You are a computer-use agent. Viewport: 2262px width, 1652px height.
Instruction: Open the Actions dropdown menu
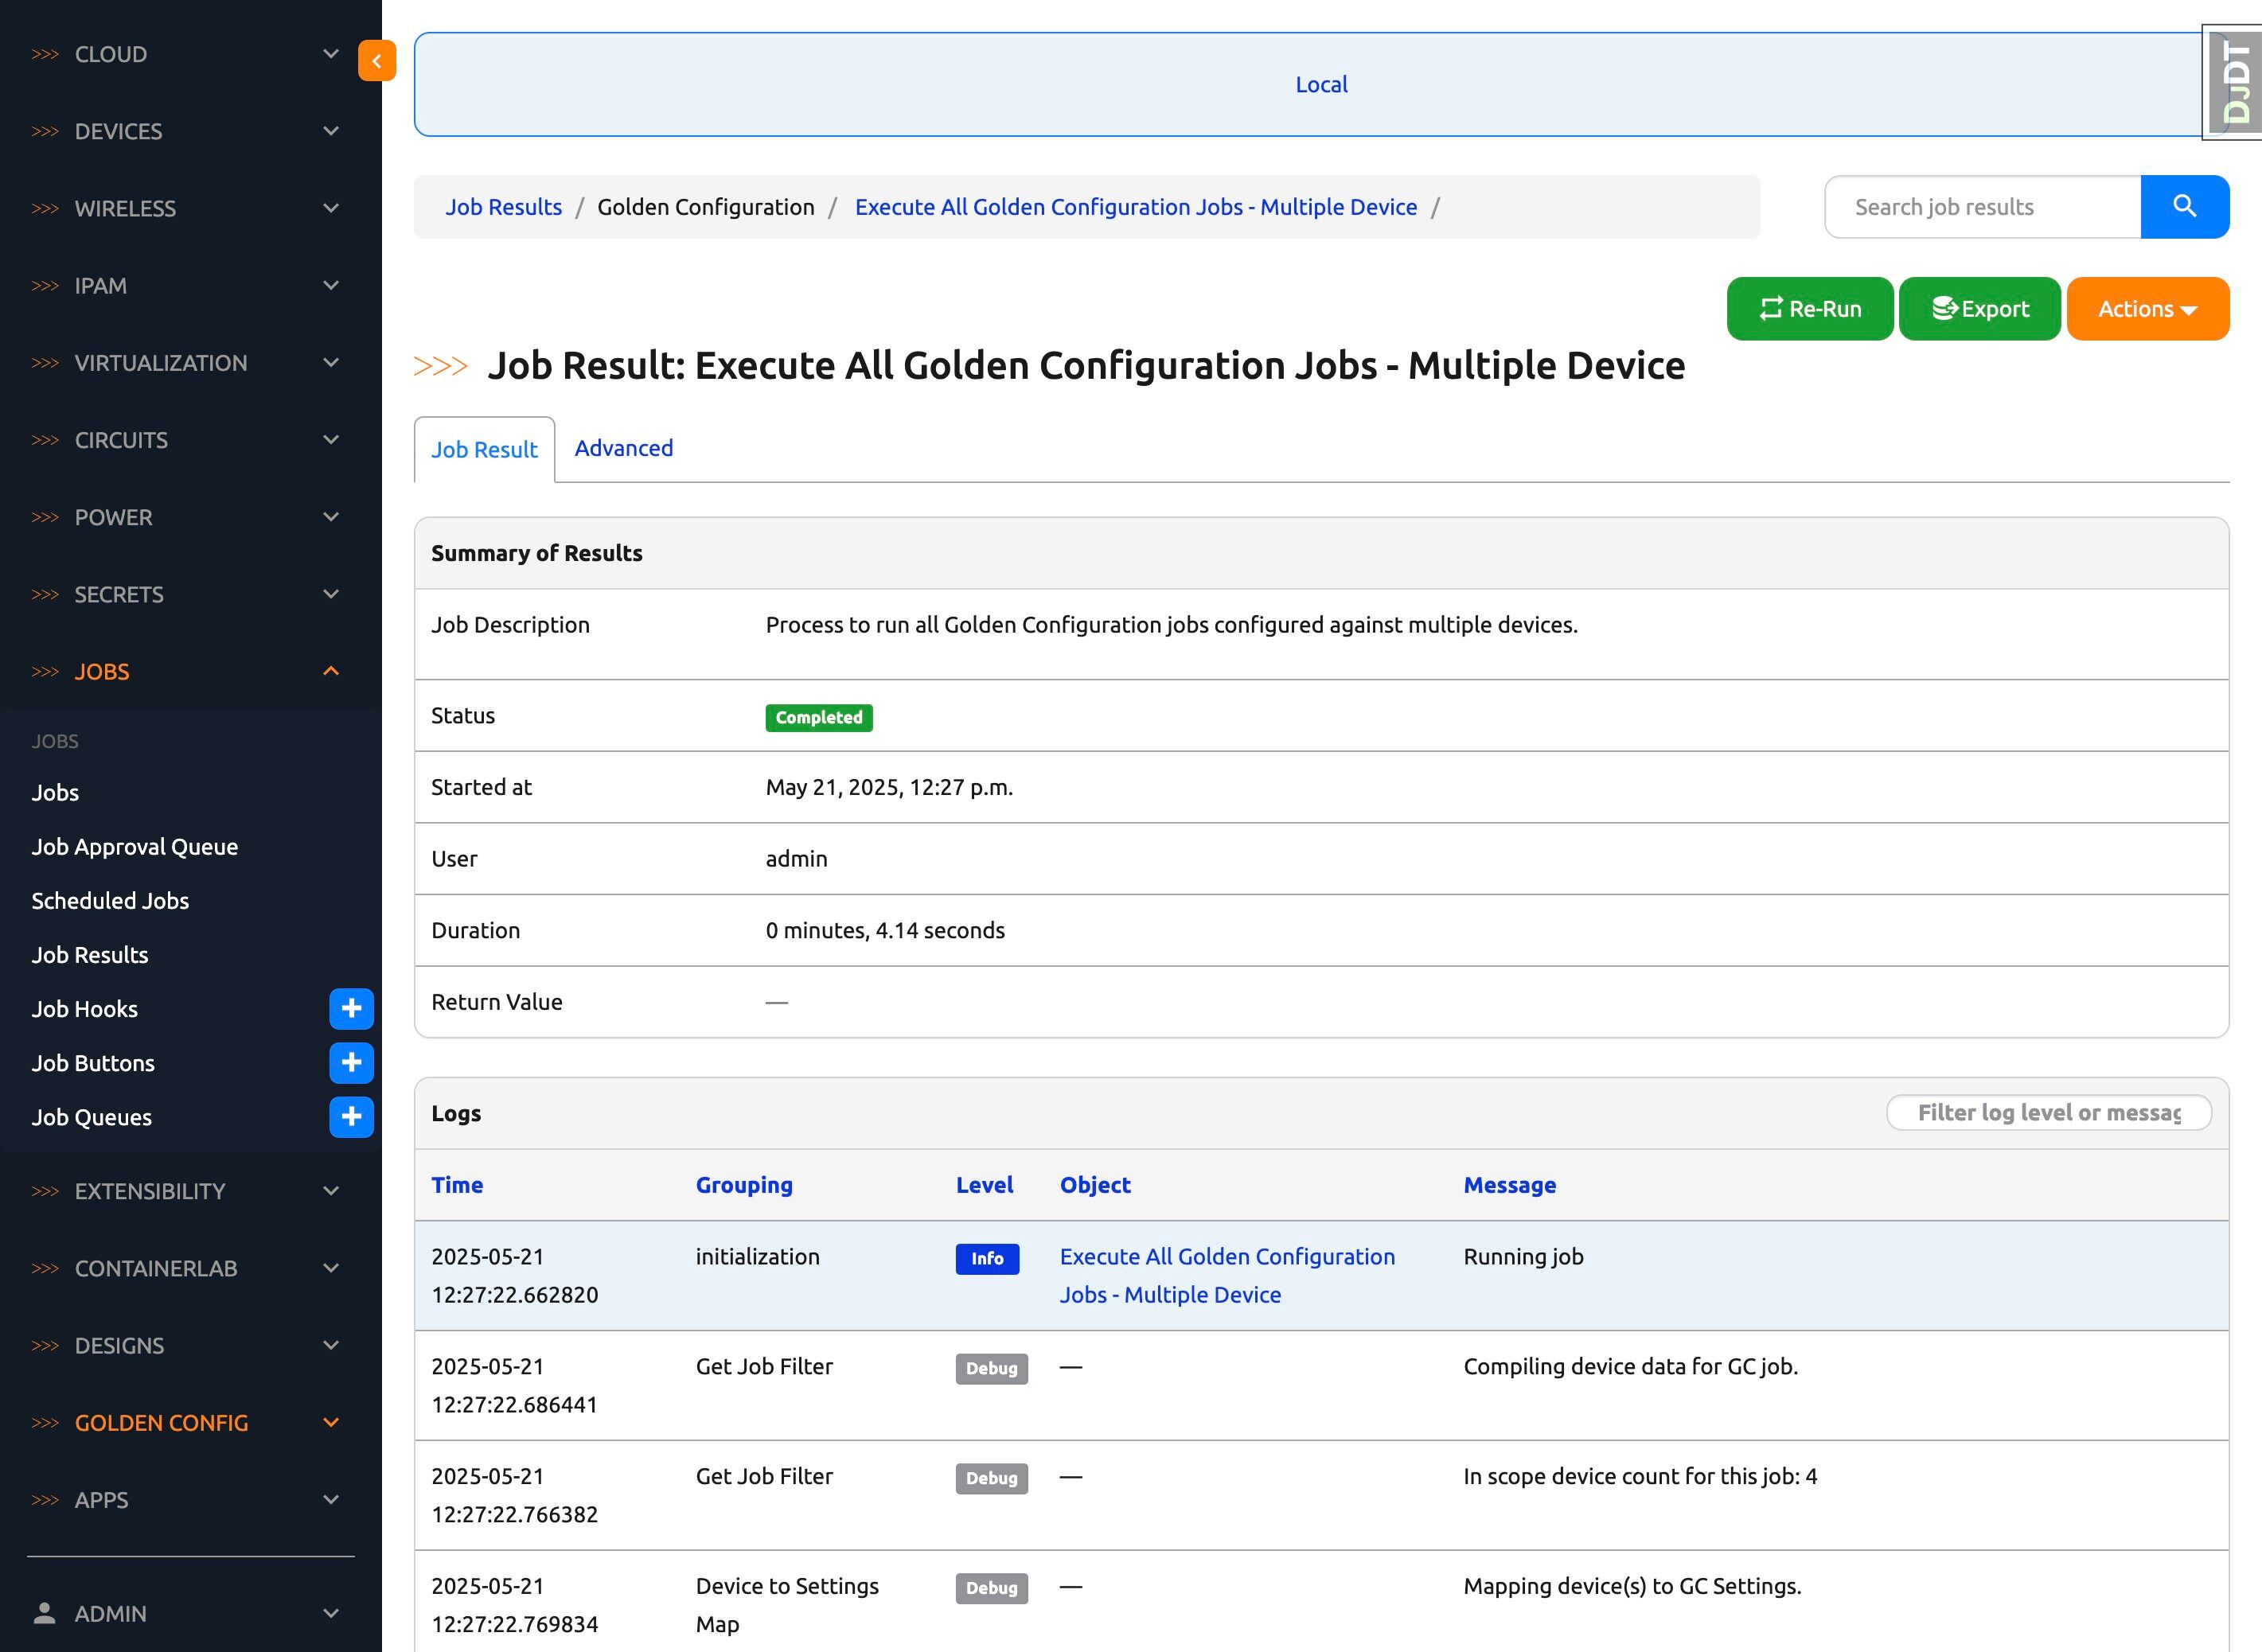(x=2147, y=309)
